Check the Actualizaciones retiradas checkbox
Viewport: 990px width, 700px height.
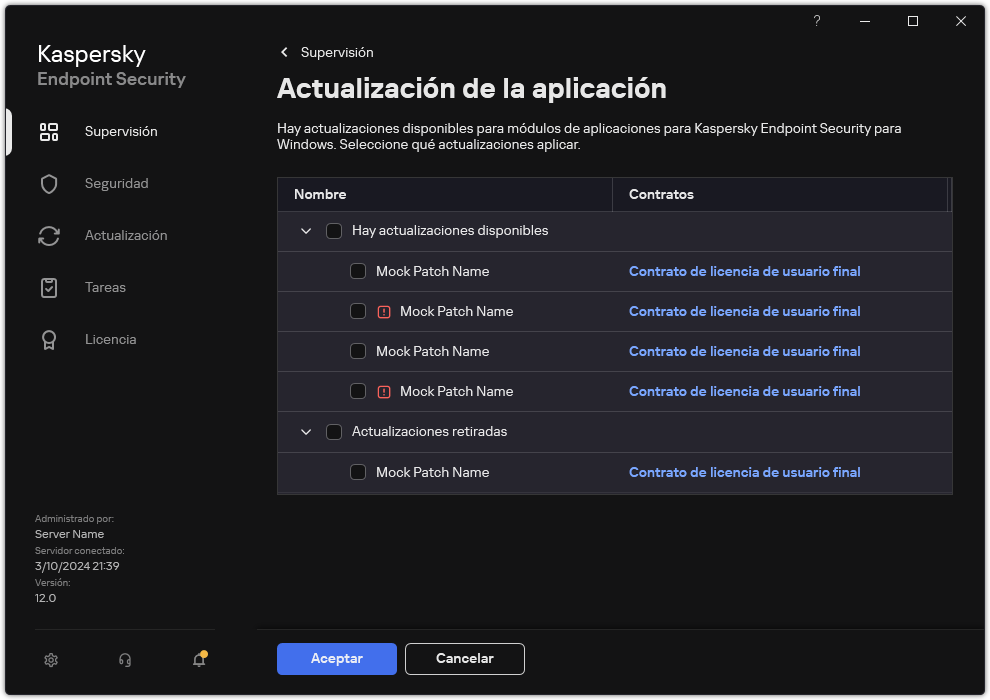[x=334, y=431]
